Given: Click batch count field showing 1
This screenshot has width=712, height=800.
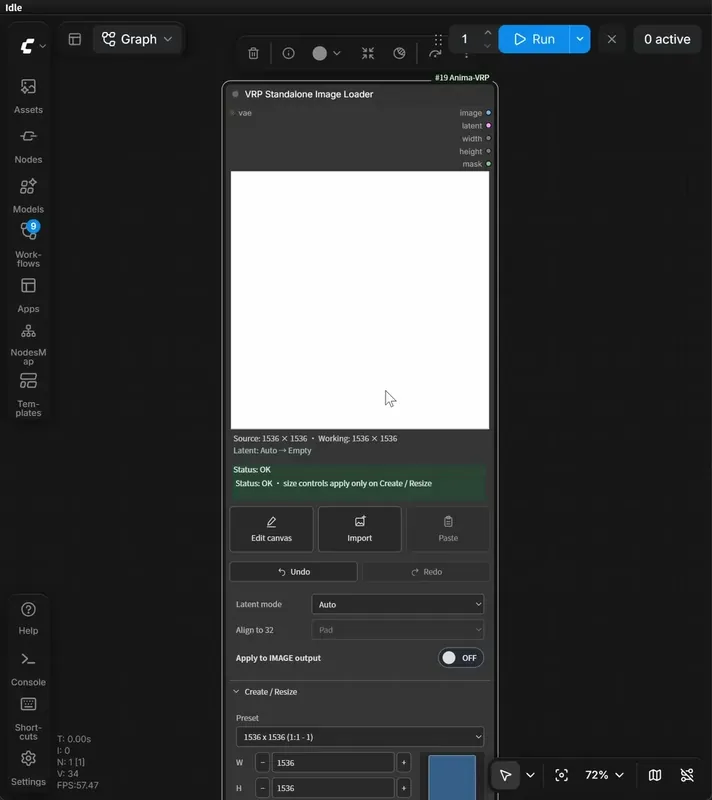Looking at the screenshot, I should tap(465, 39).
